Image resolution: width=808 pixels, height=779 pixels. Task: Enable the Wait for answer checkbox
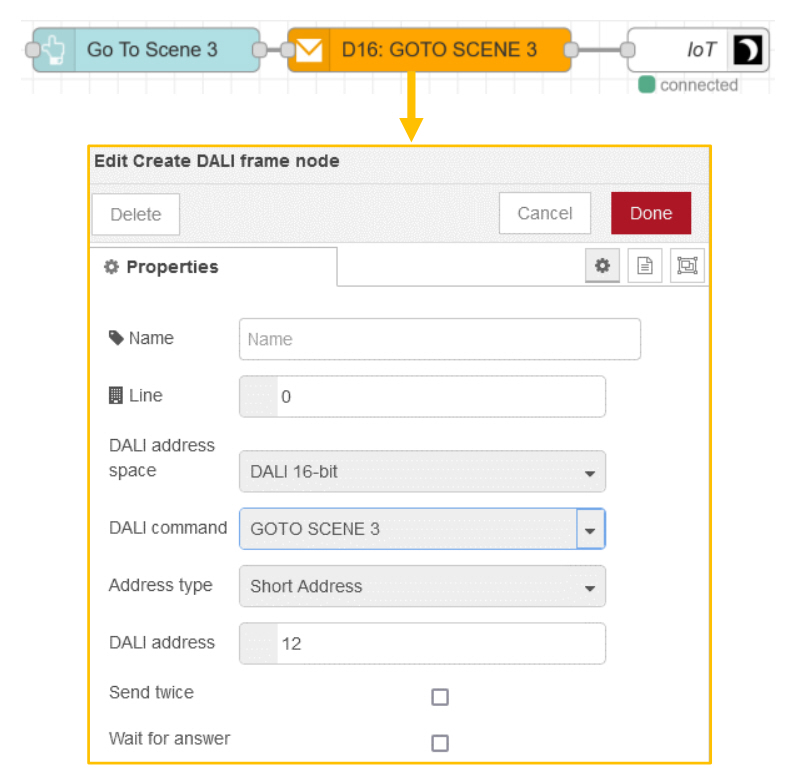tap(440, 743)
